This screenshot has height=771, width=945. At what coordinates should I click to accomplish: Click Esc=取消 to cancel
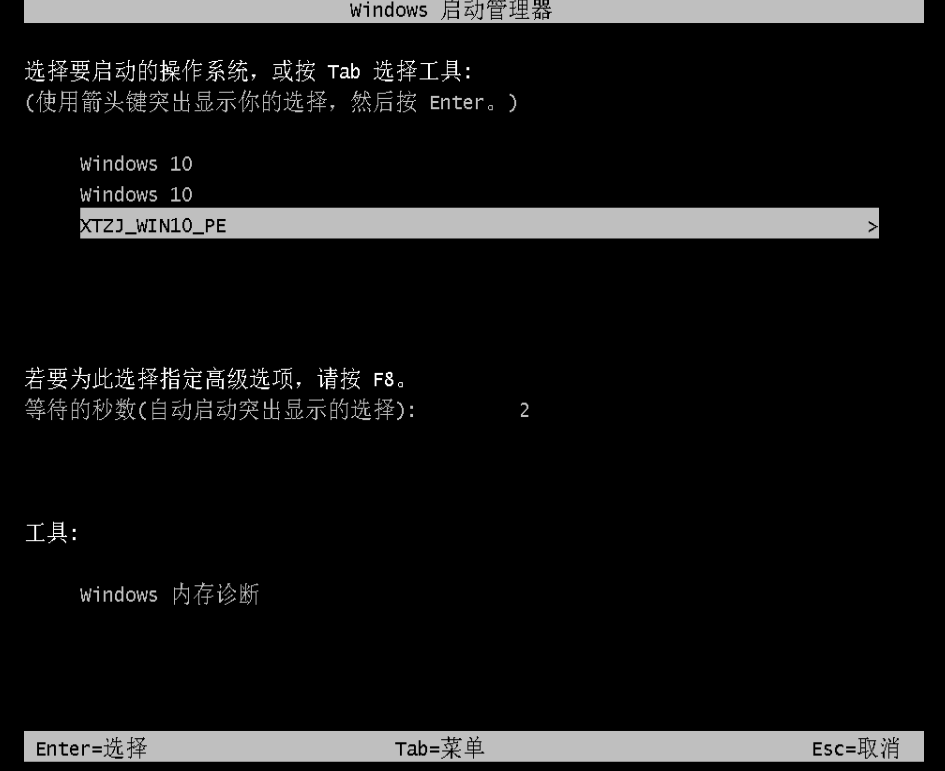pos(856,748)
